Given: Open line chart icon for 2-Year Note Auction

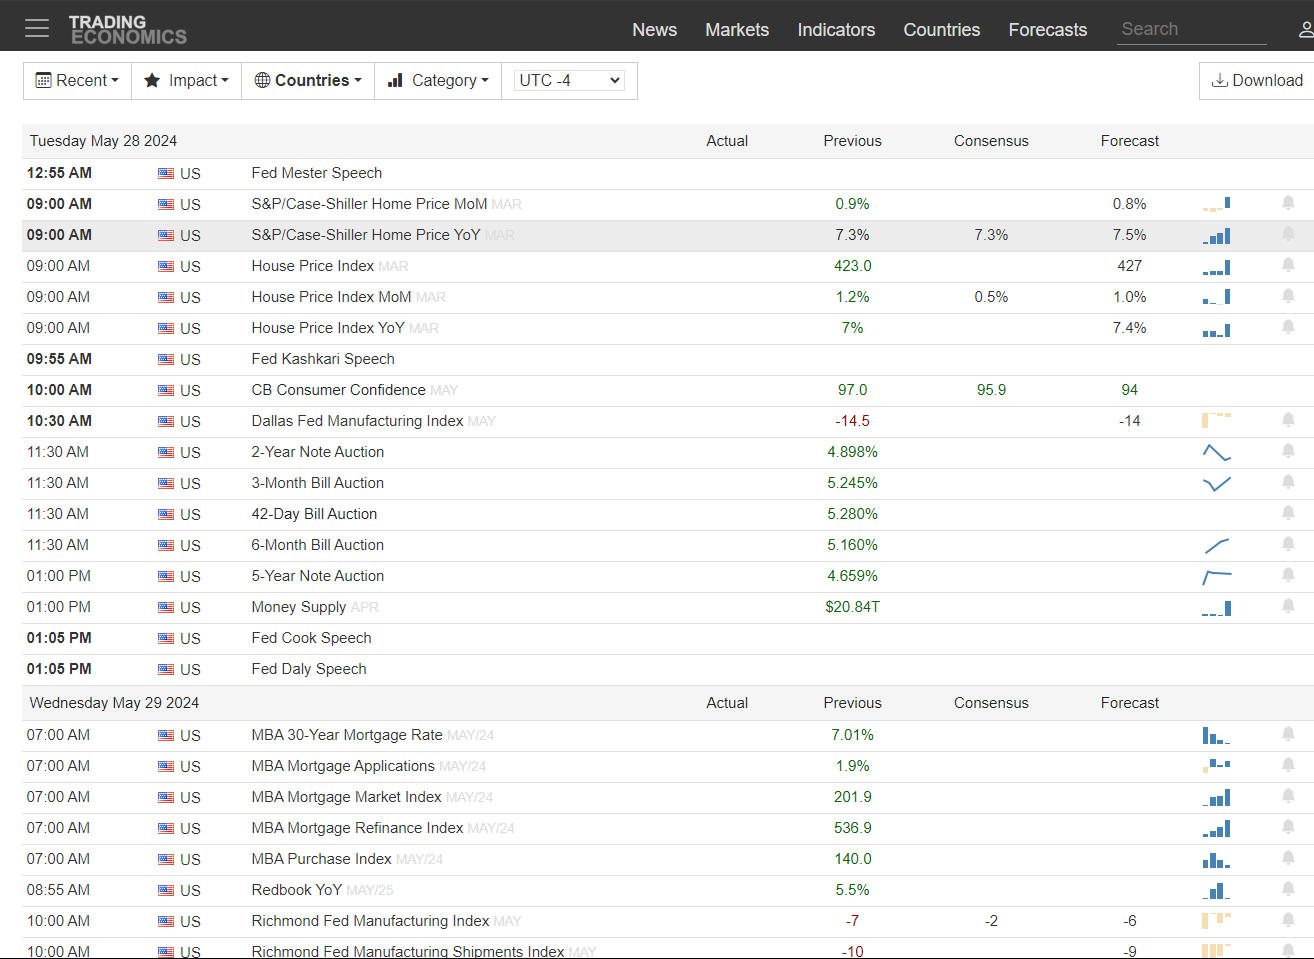Looking at the screenshot, I should coord(1216,452).
